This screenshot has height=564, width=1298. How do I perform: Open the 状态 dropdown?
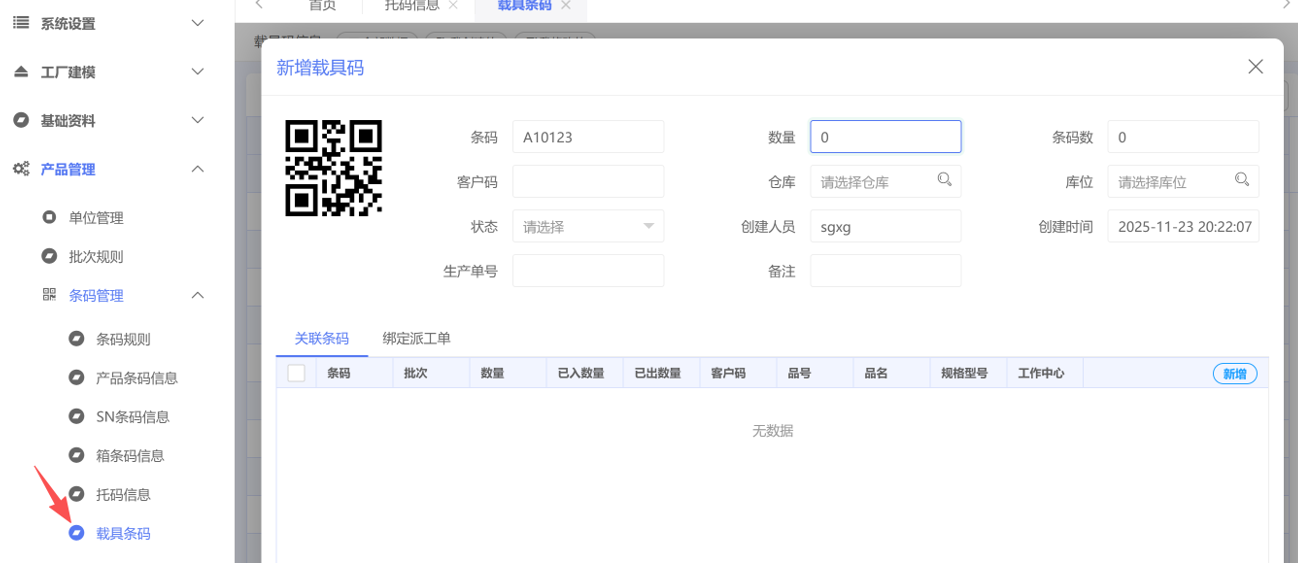coord(588,227)
